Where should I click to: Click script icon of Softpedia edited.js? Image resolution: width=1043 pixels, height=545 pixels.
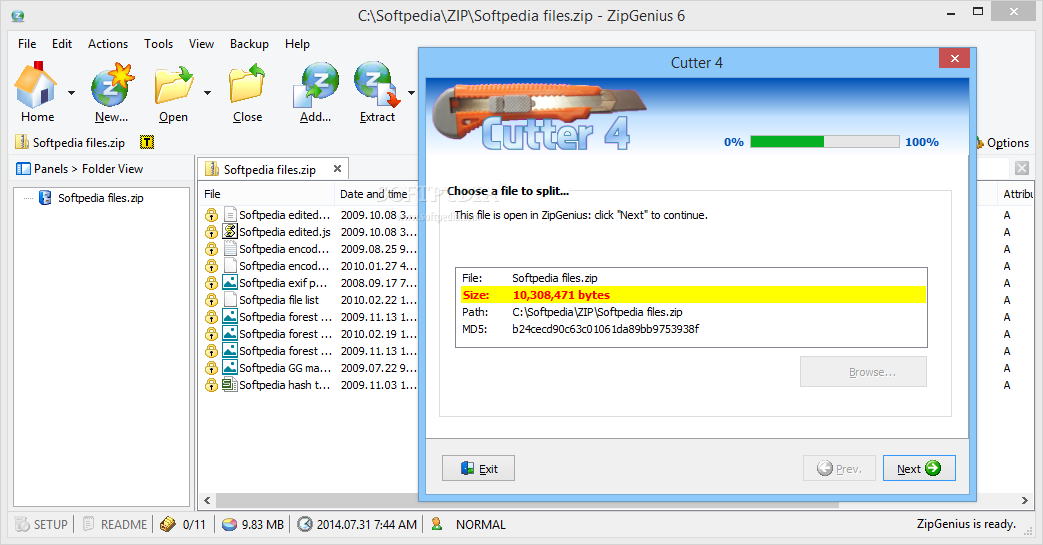point(229,232)
